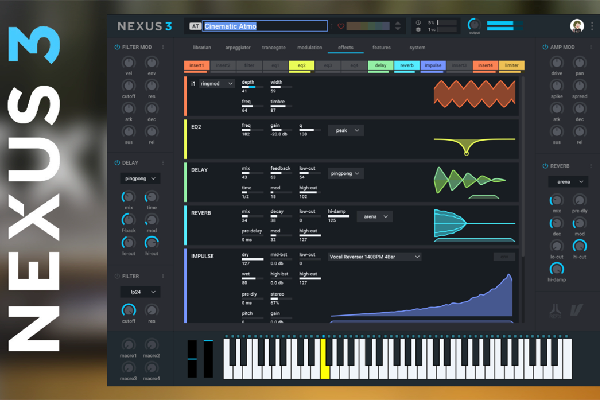The image size is (600, 400).
Task: Click the heart favorite icon
Action: tap(341, 26)
